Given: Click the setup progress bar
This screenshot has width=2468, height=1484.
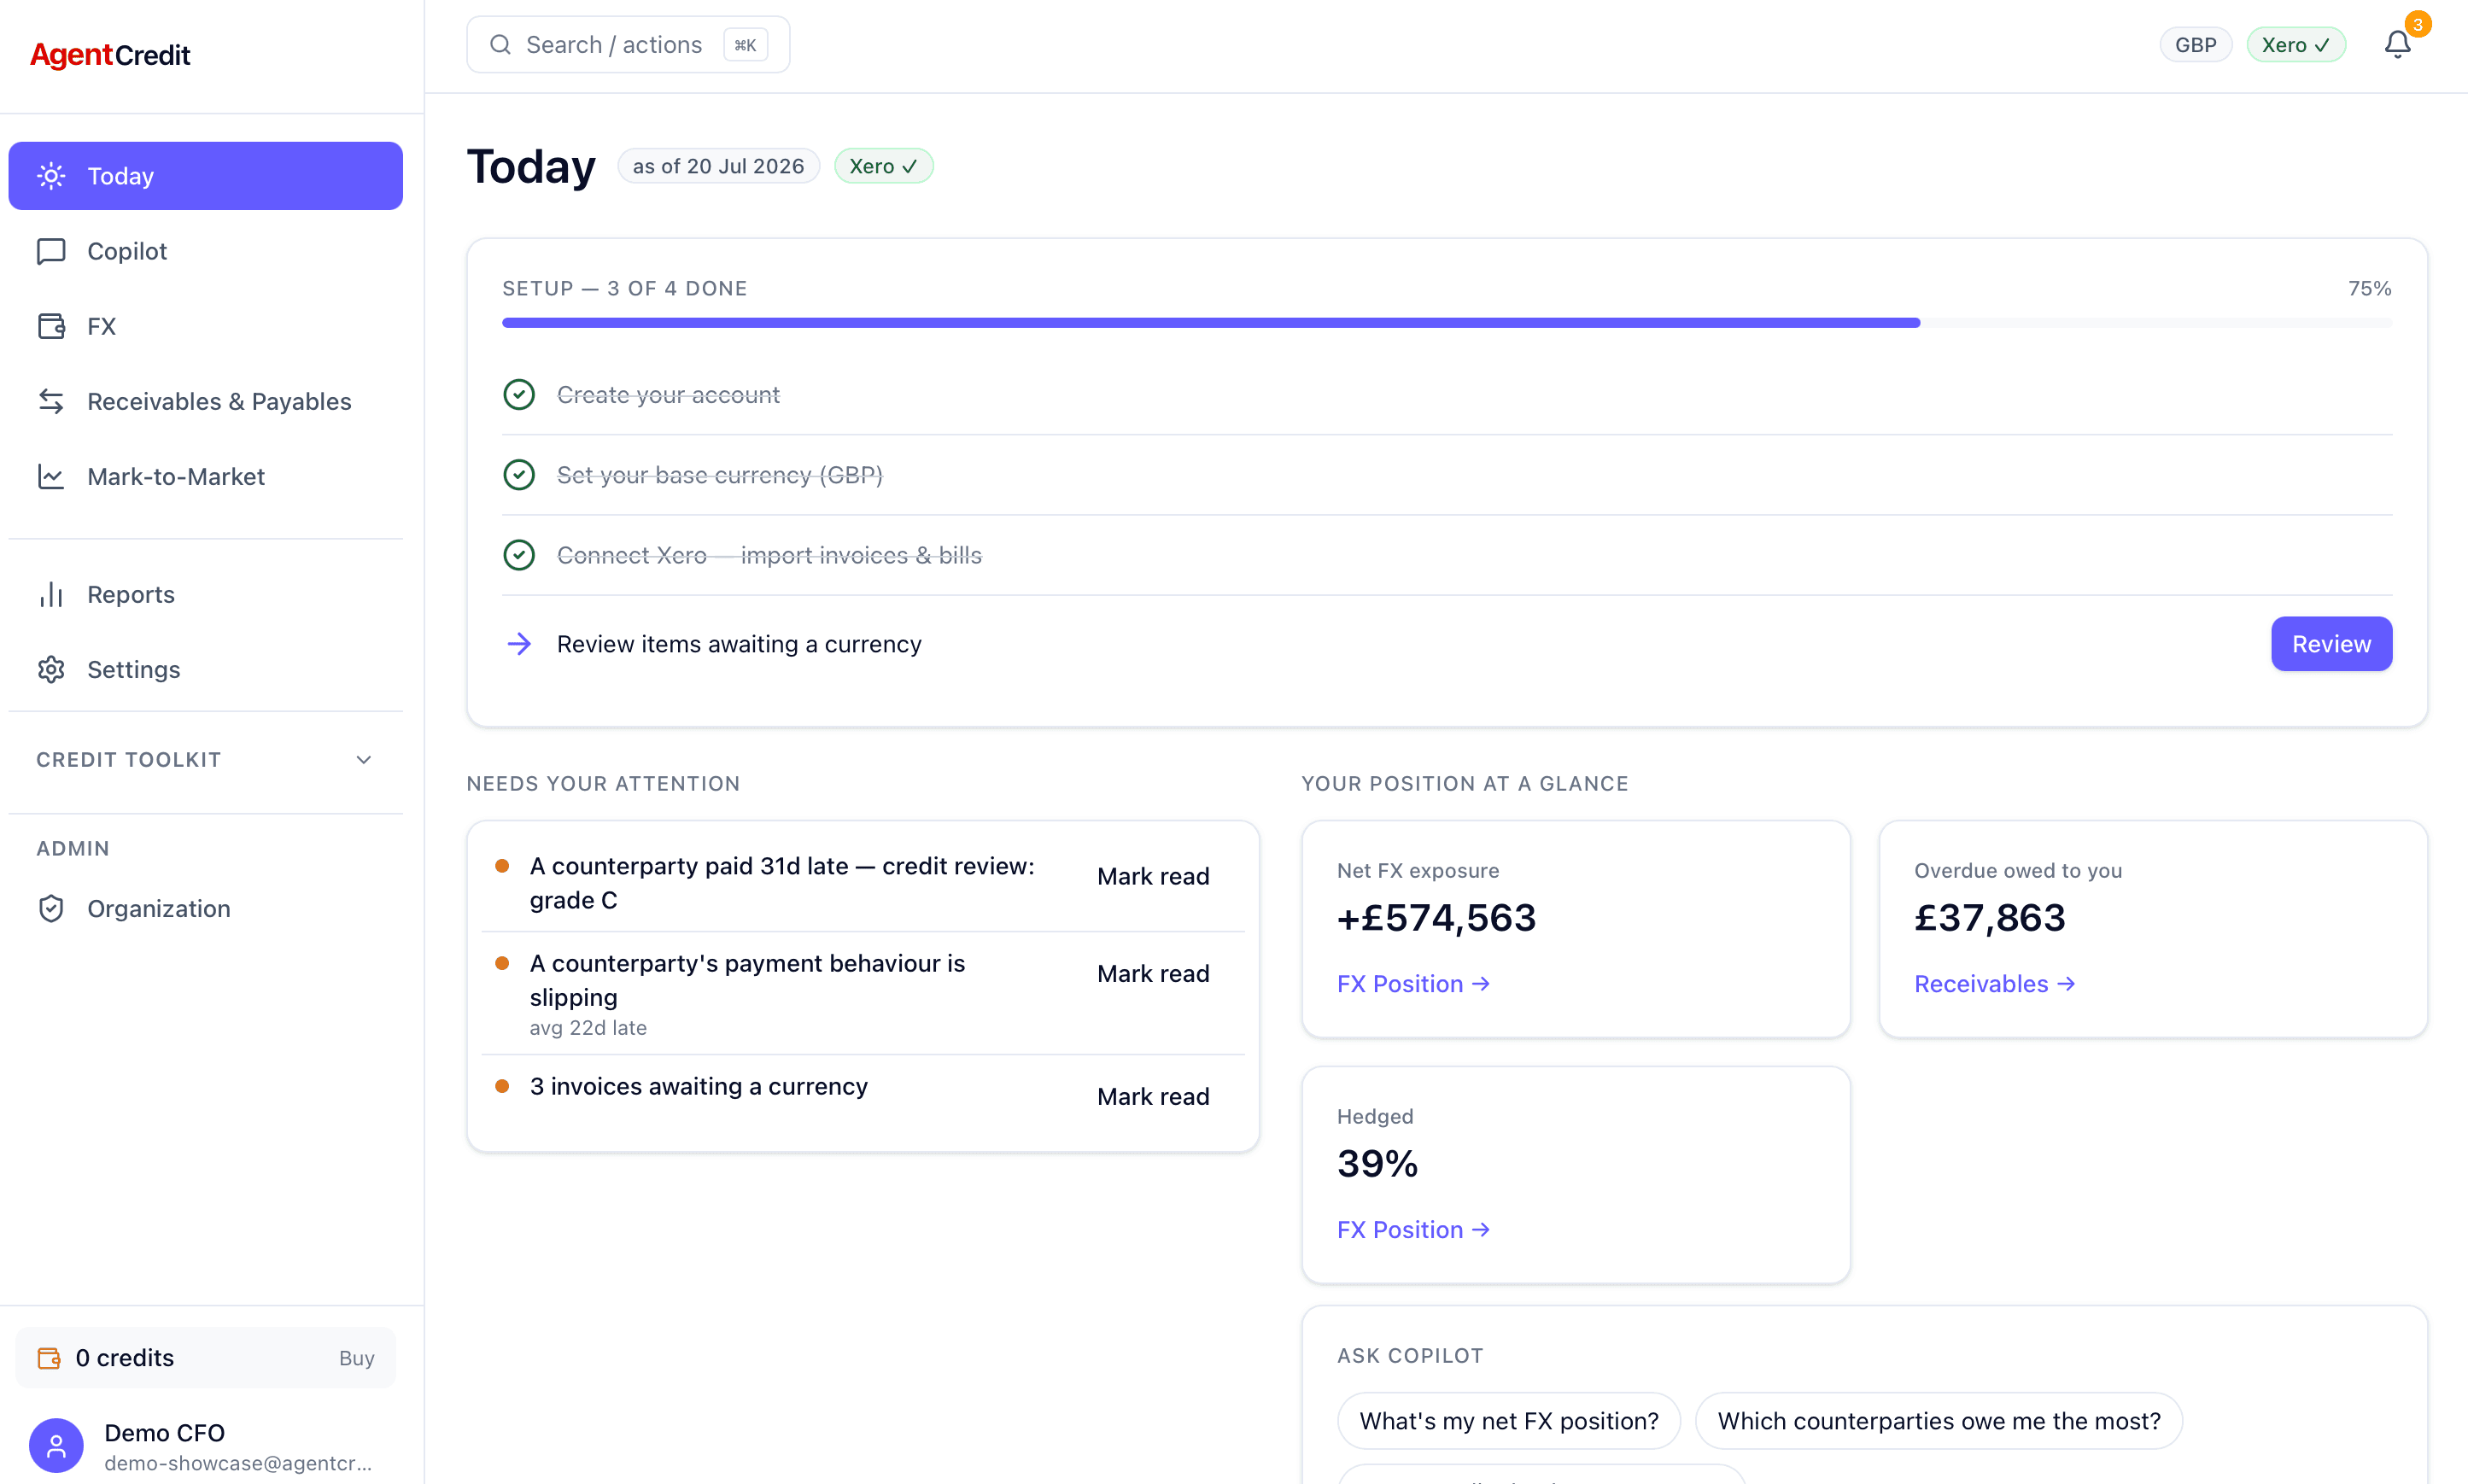Looking at the screenshot, I should [x=1447, y=323].
